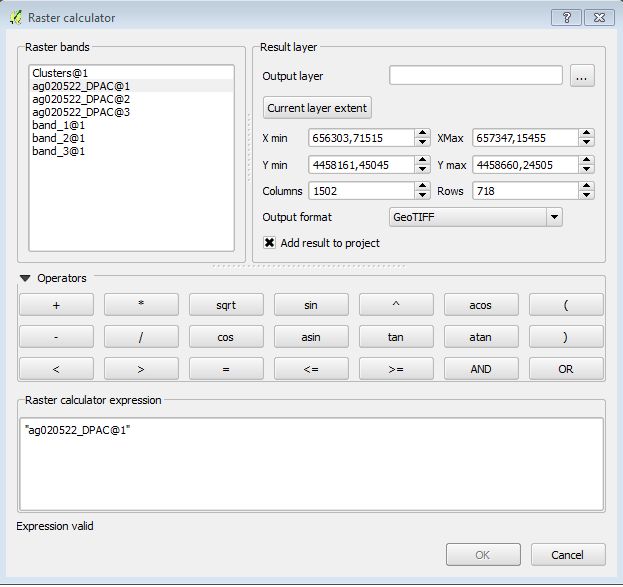This screenshot has height=587, width=623.
Task: Click the Rows value field
Action: tap(525, 191)
